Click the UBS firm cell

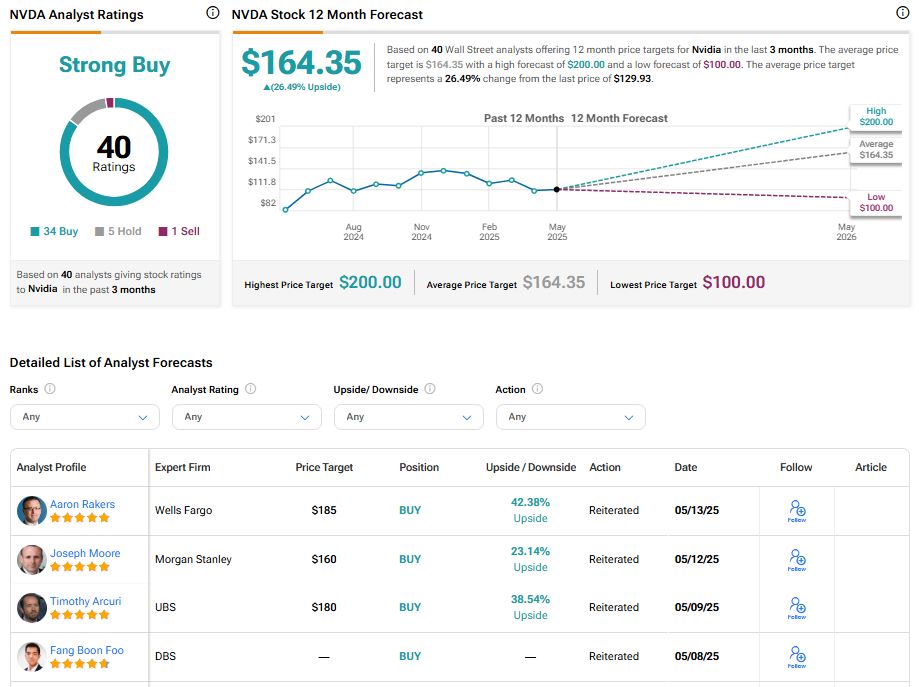(165, 608)
